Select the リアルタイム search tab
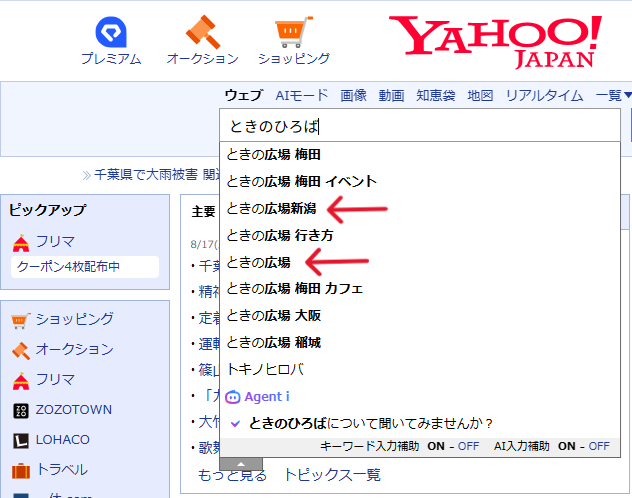 point(545,95)
